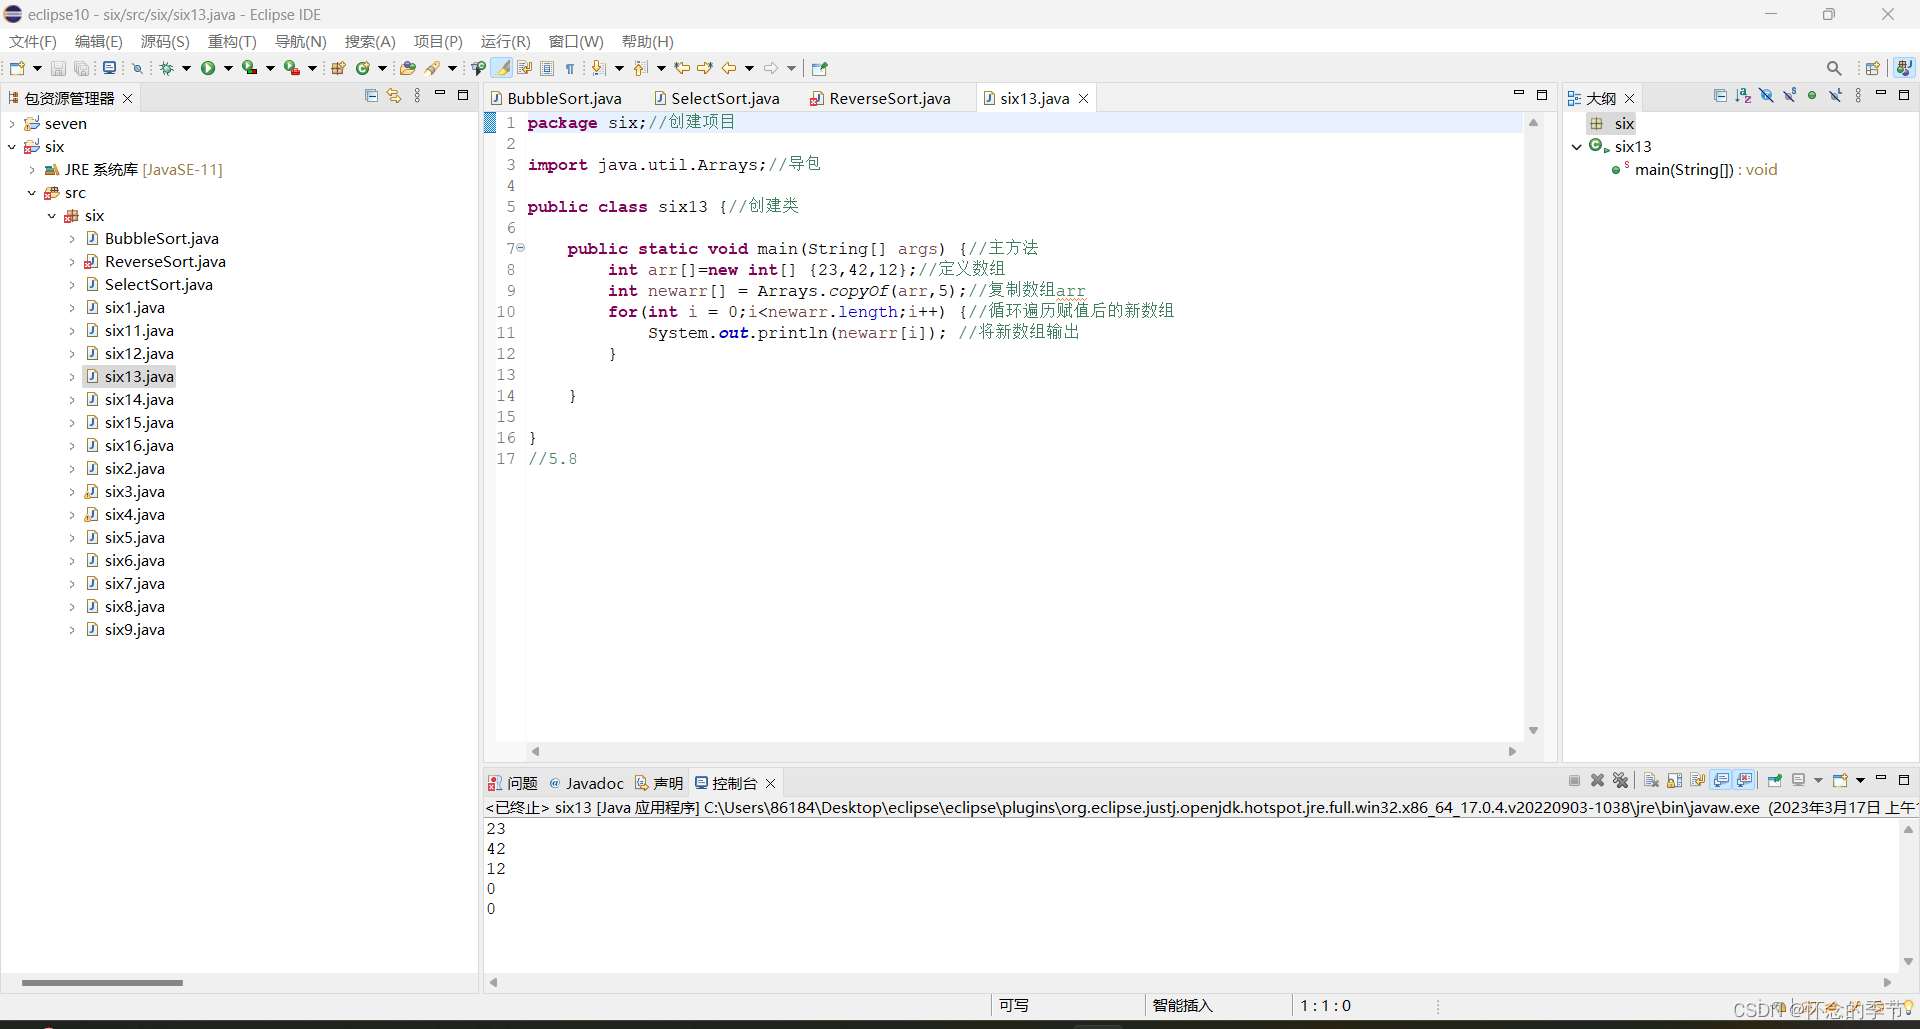Launch the New Java Class wizard icon
Screen dimensions: 1920x1029
[x=363, y=68]
